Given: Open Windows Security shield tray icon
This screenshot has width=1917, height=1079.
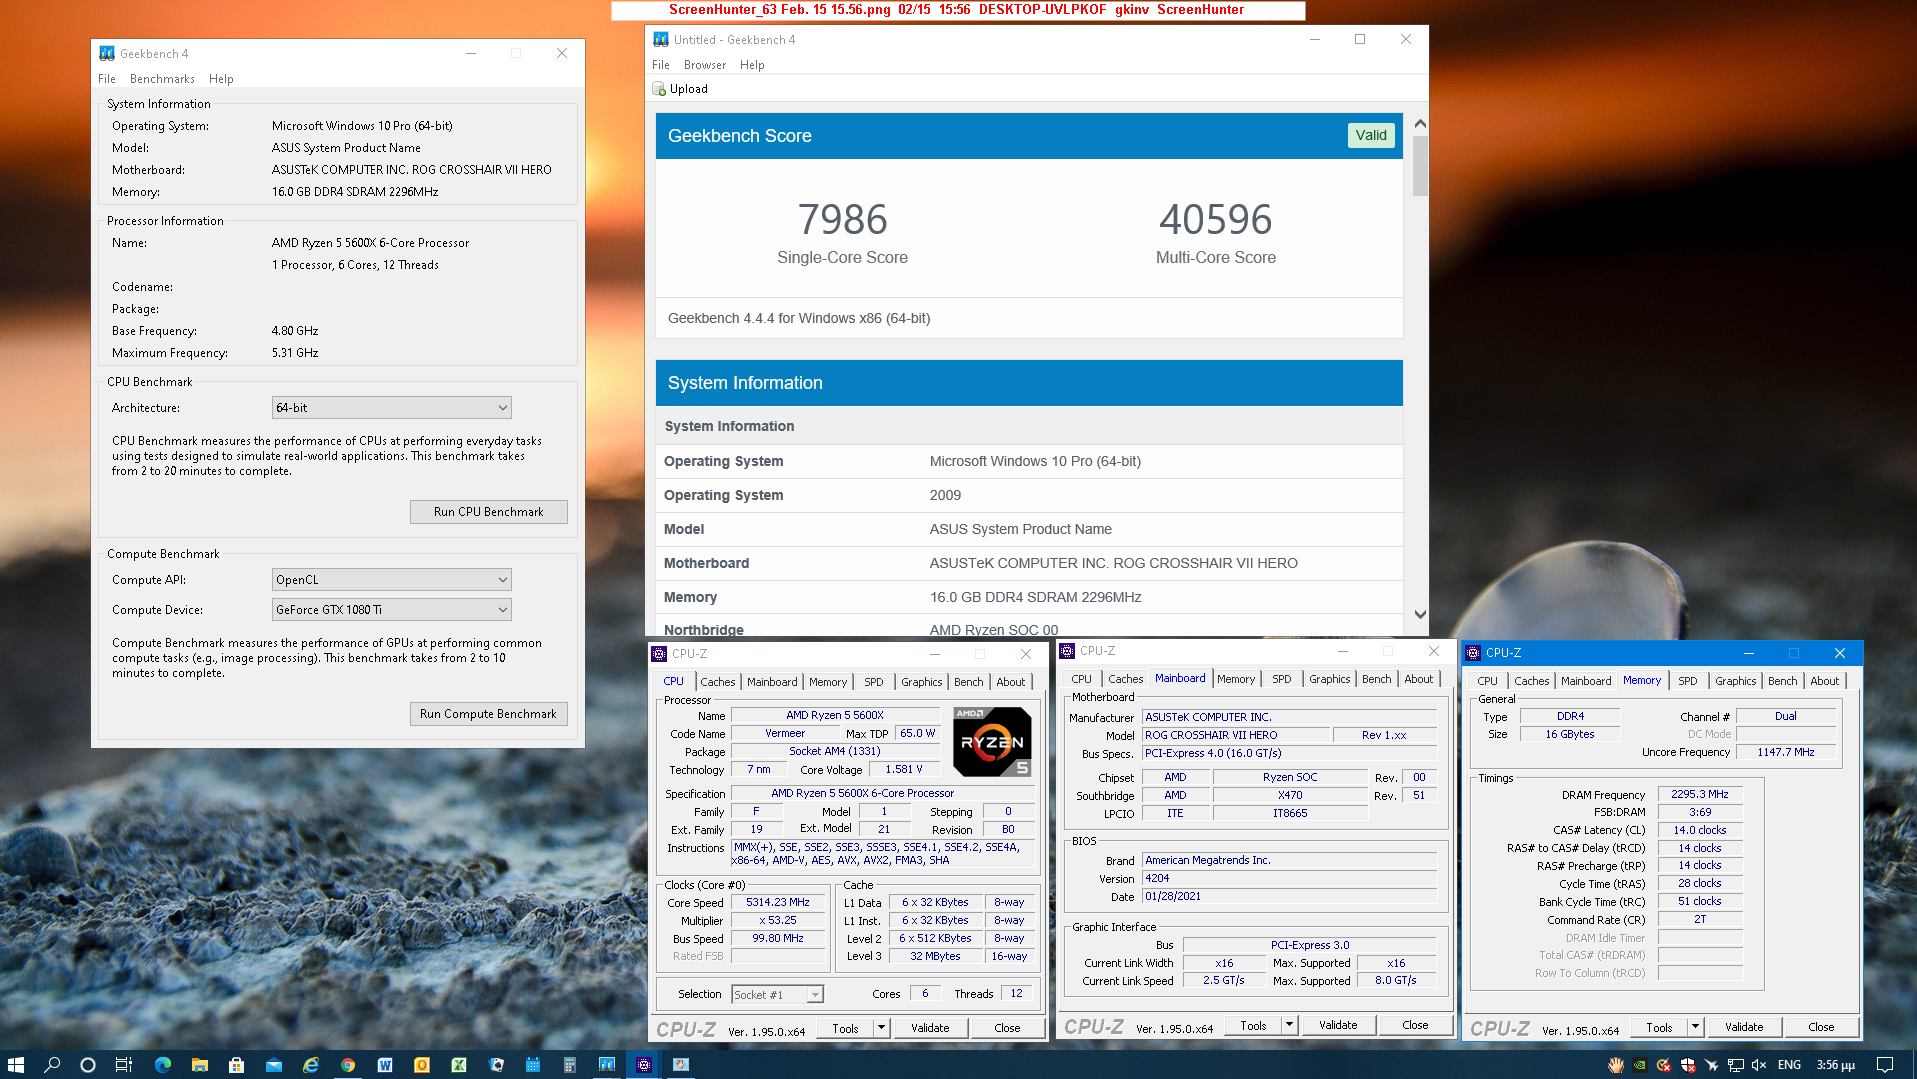Looking at the screenshot, I should [1688, 1065].
